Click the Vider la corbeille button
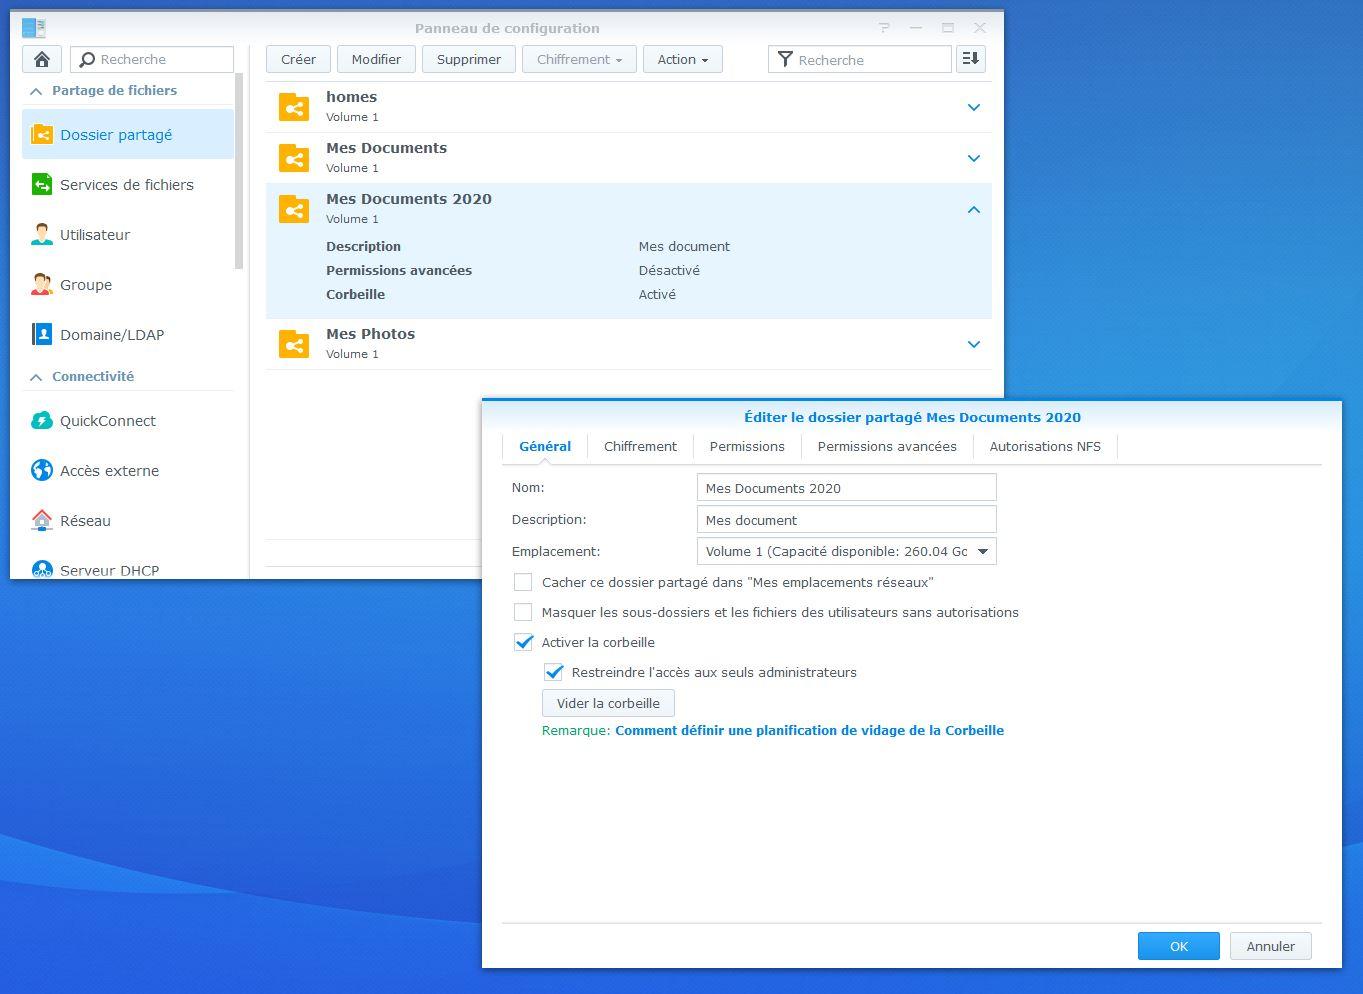This screenshot has height=994, width=1363. (608, 703)
